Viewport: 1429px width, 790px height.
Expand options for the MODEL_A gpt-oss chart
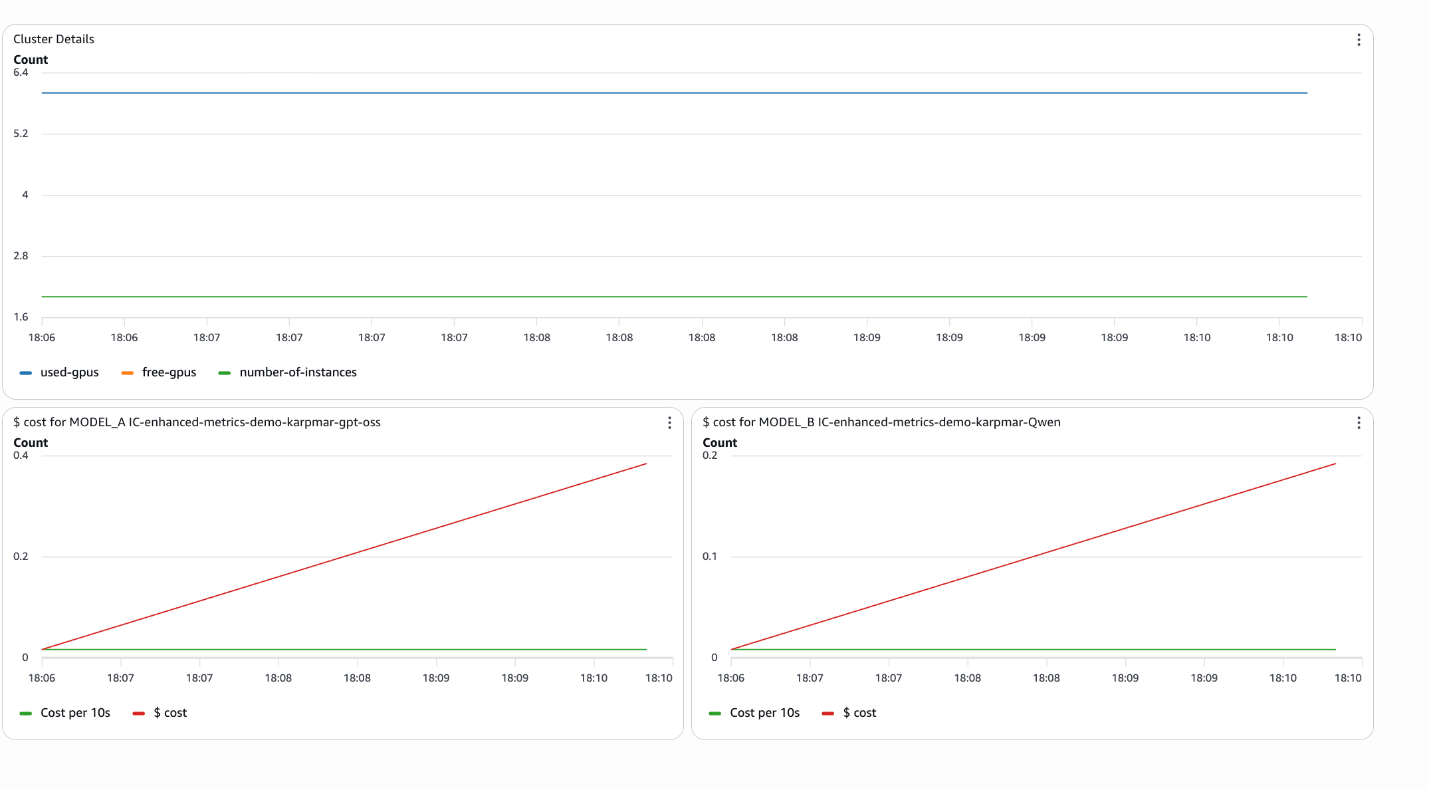click(669, 422)
